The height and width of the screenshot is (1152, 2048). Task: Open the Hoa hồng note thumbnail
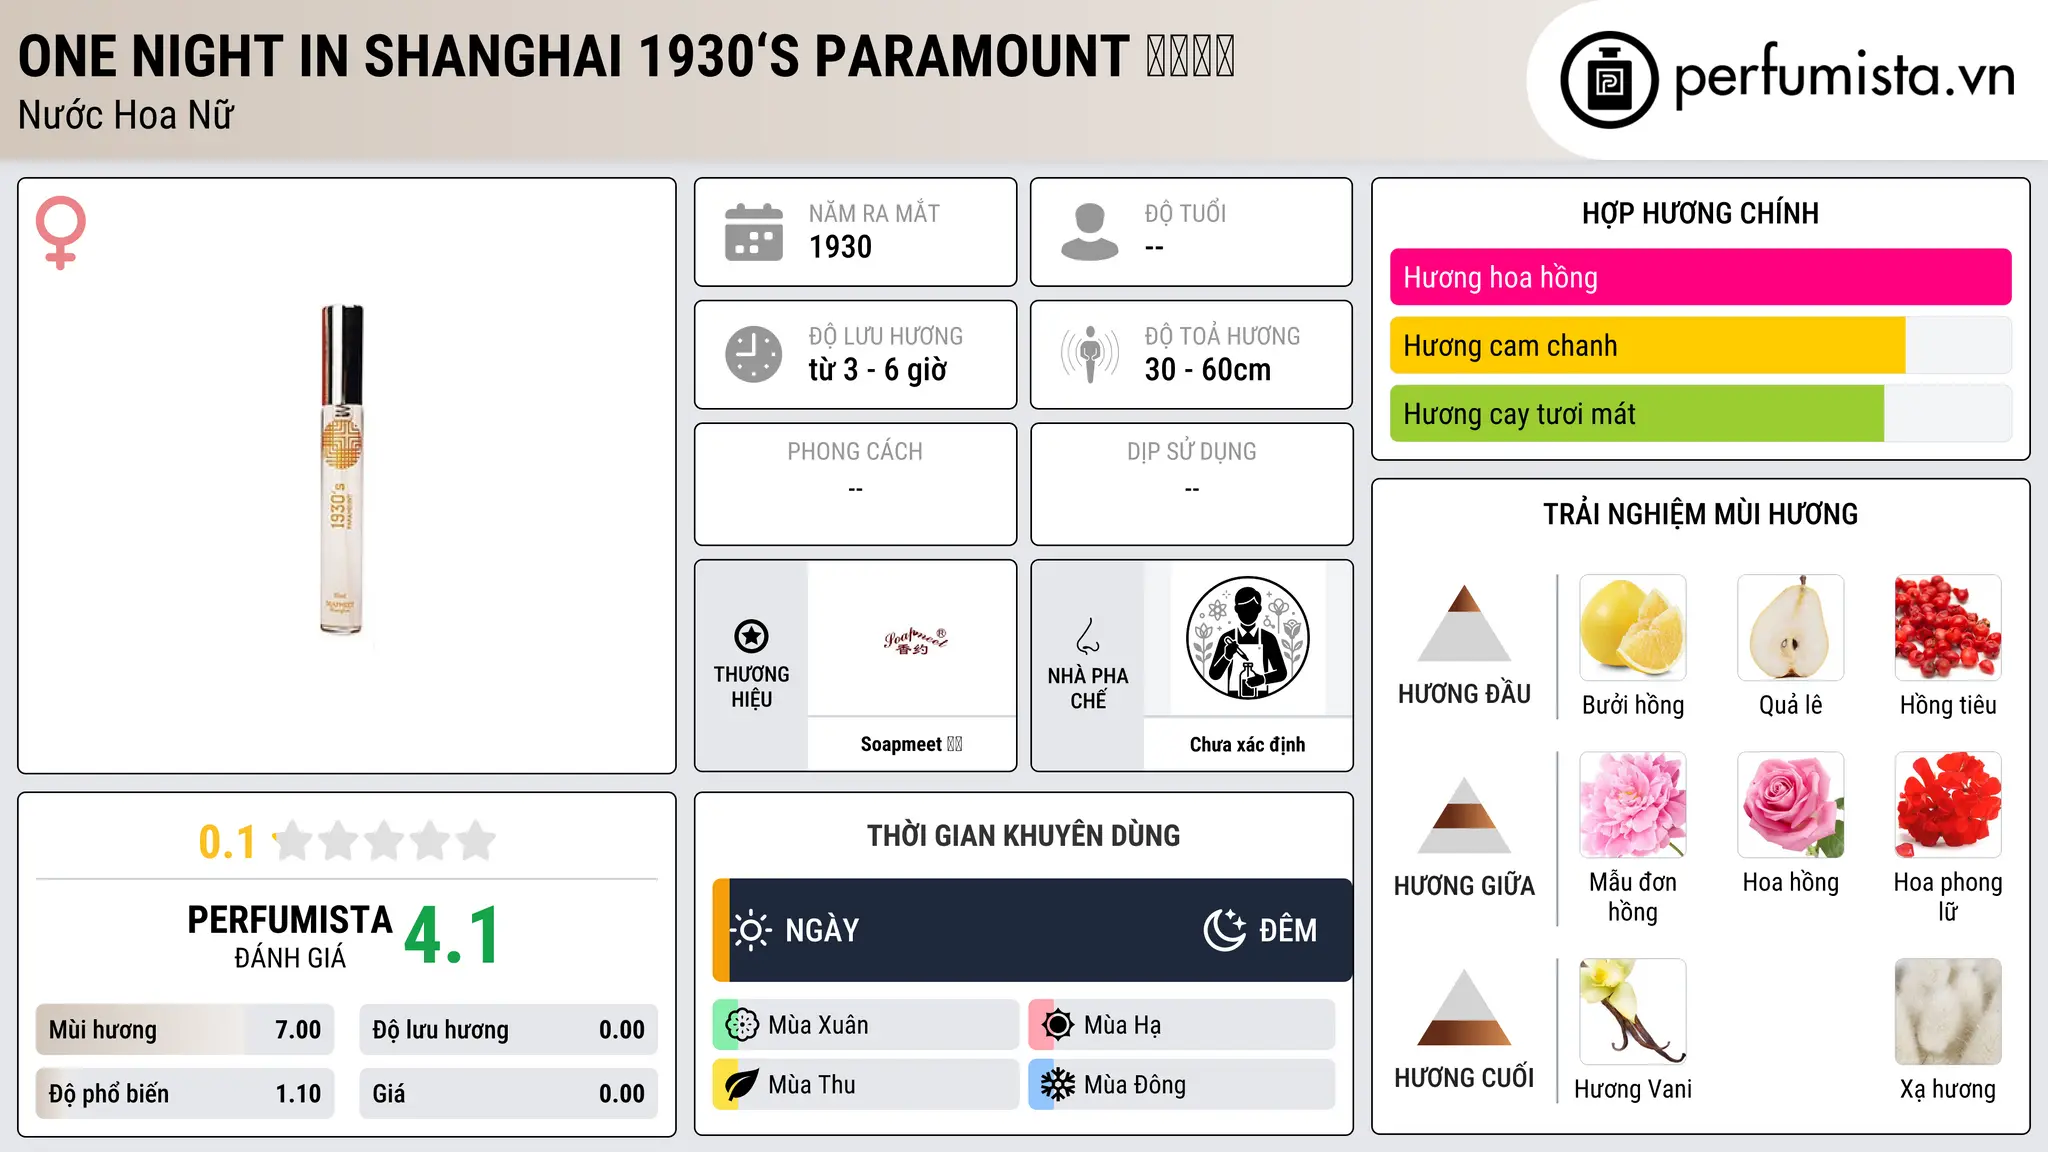(1790, 805)
